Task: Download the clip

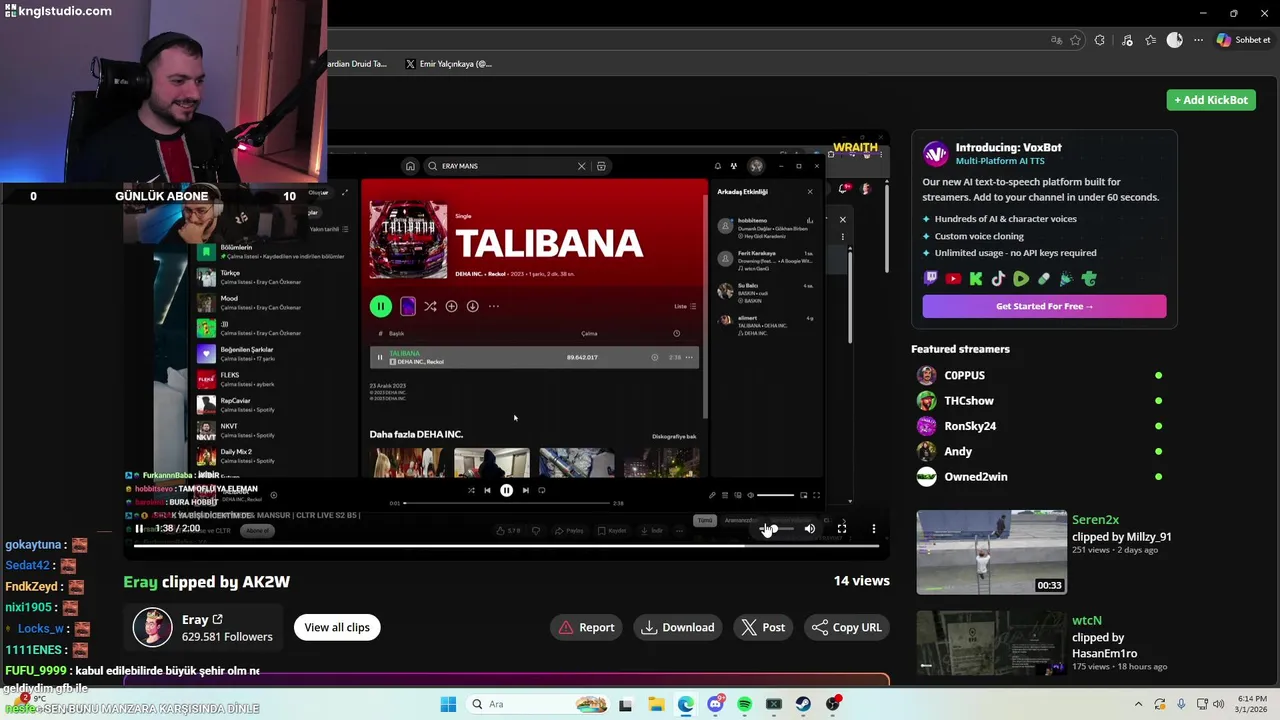Action: tap(678, 627)
